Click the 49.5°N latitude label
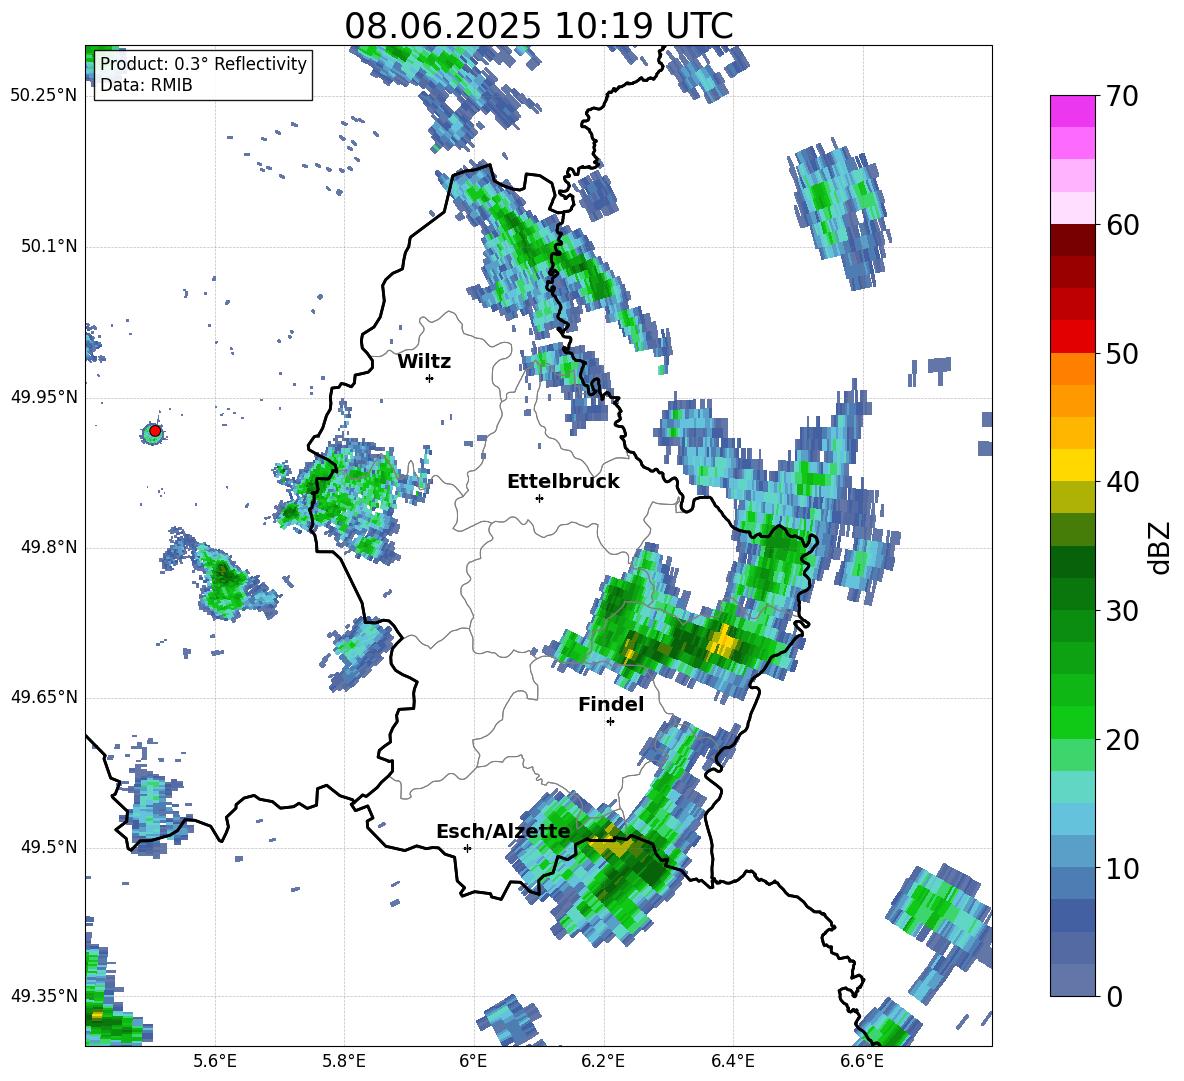 49,847
